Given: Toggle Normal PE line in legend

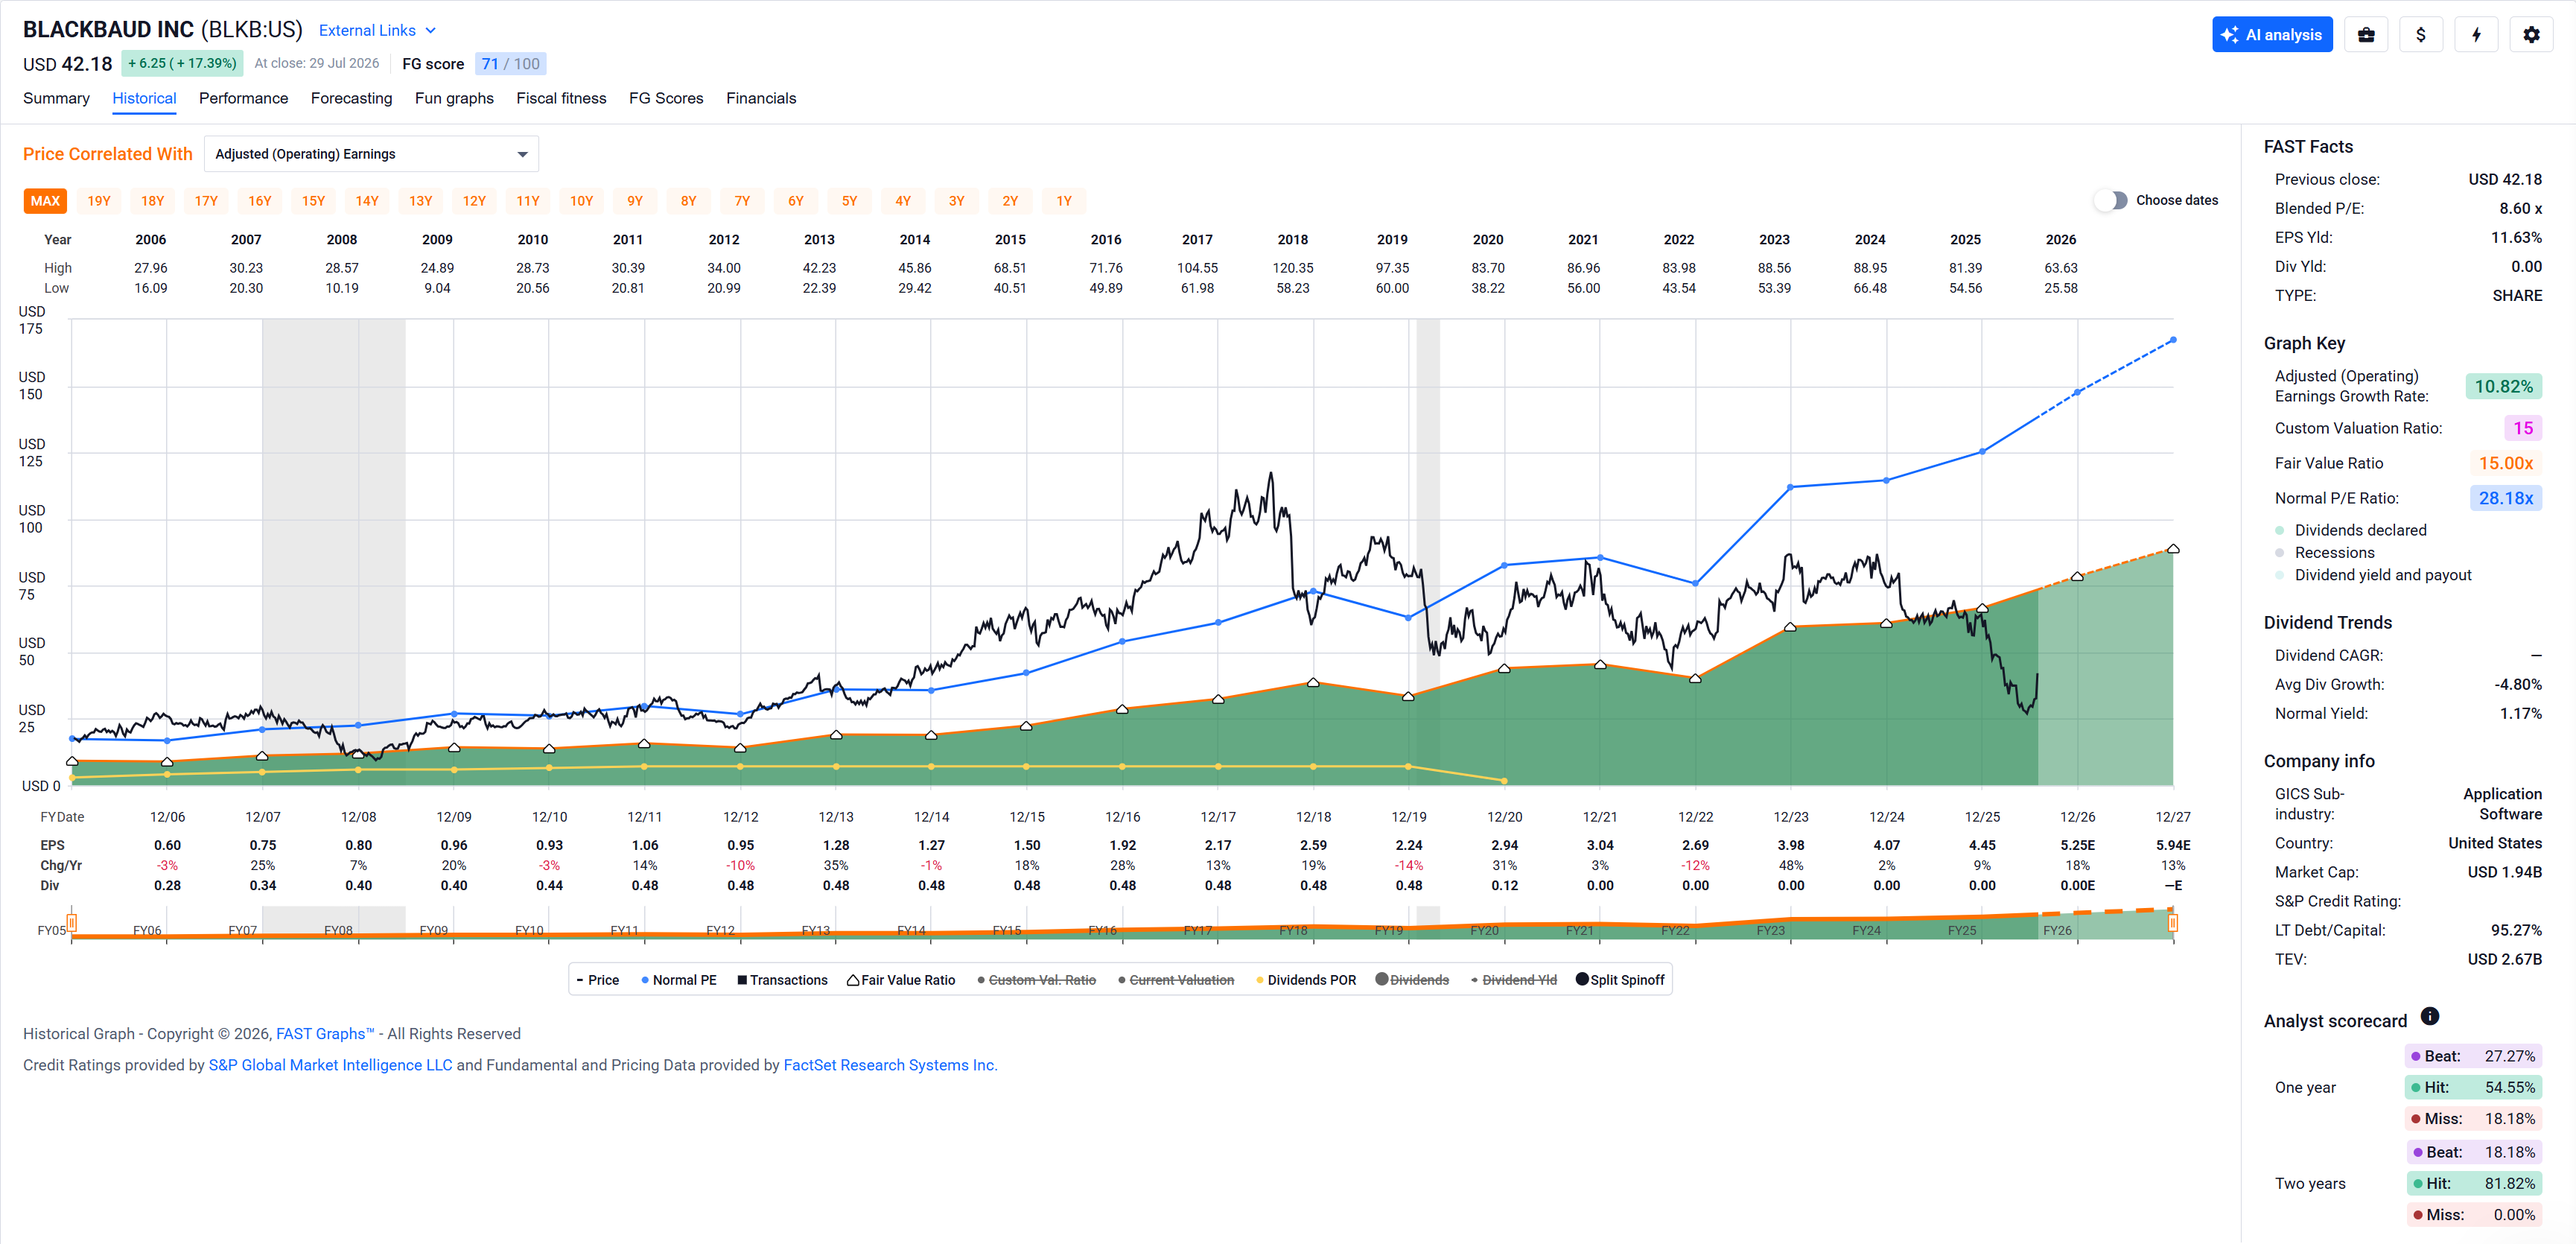Looking at the screenshot, I should [x=679, y=980].
